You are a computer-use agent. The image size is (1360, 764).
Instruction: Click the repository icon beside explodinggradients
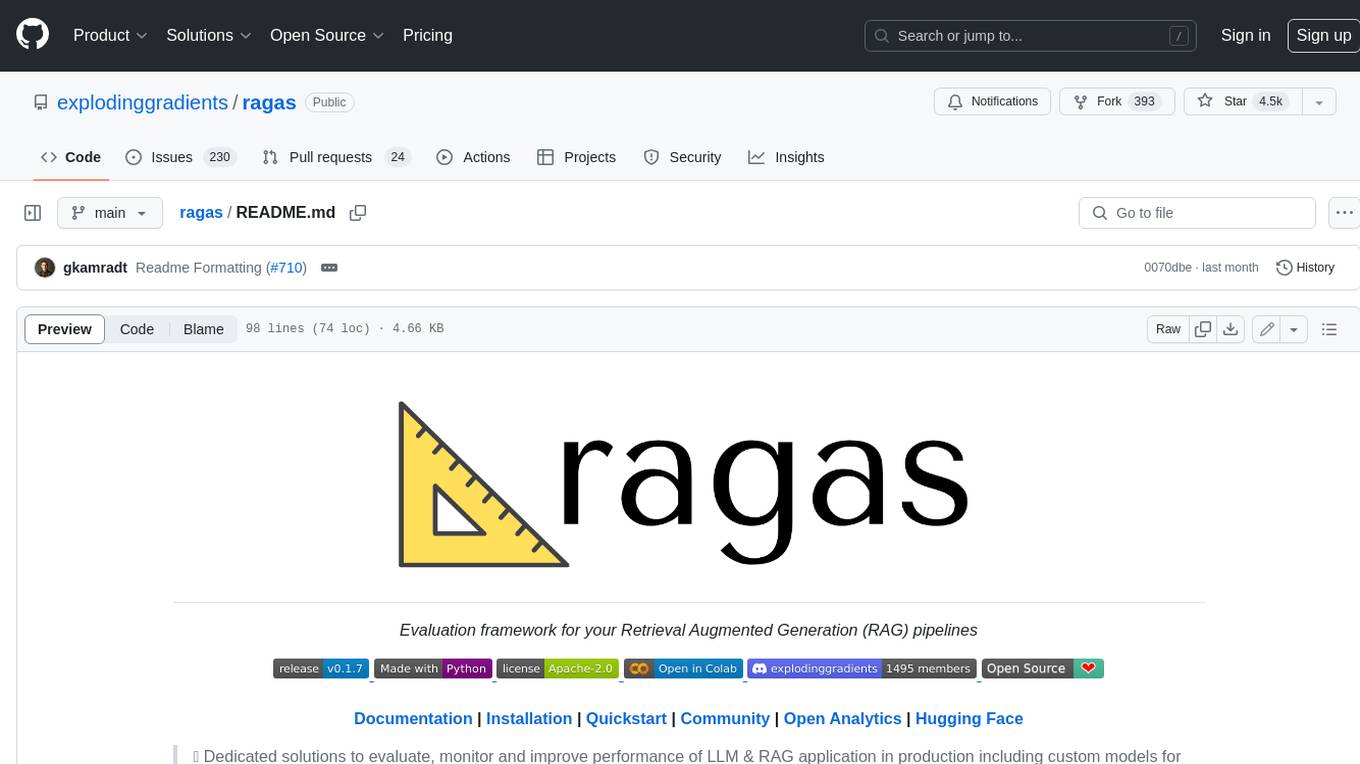click(40, 102)
